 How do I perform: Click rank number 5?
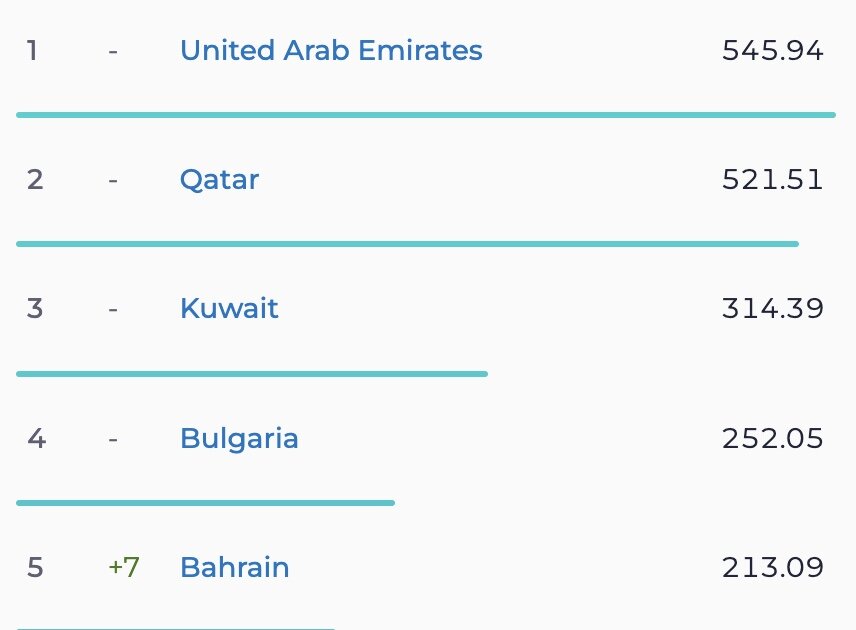point(35,568)
